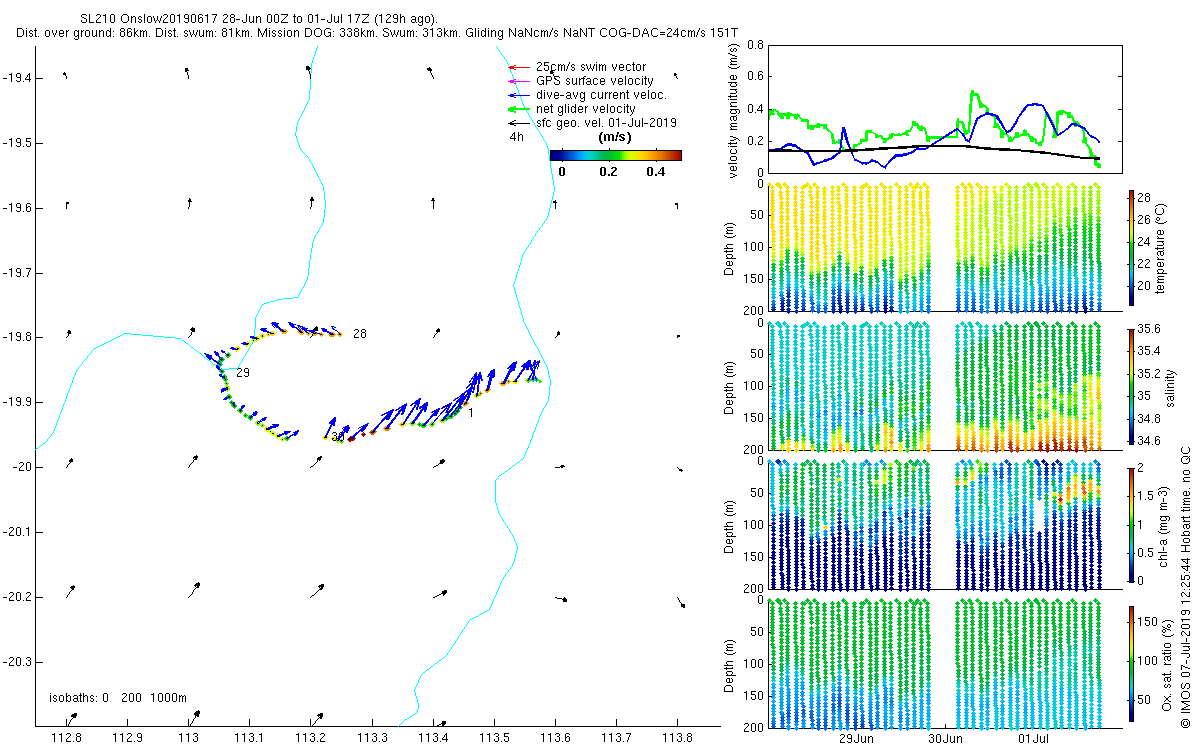Click the Ox. sat. ratio colorbar
Image resolution: width=1200 pixels, height=750 pixels.
[x=1132, y=662]
